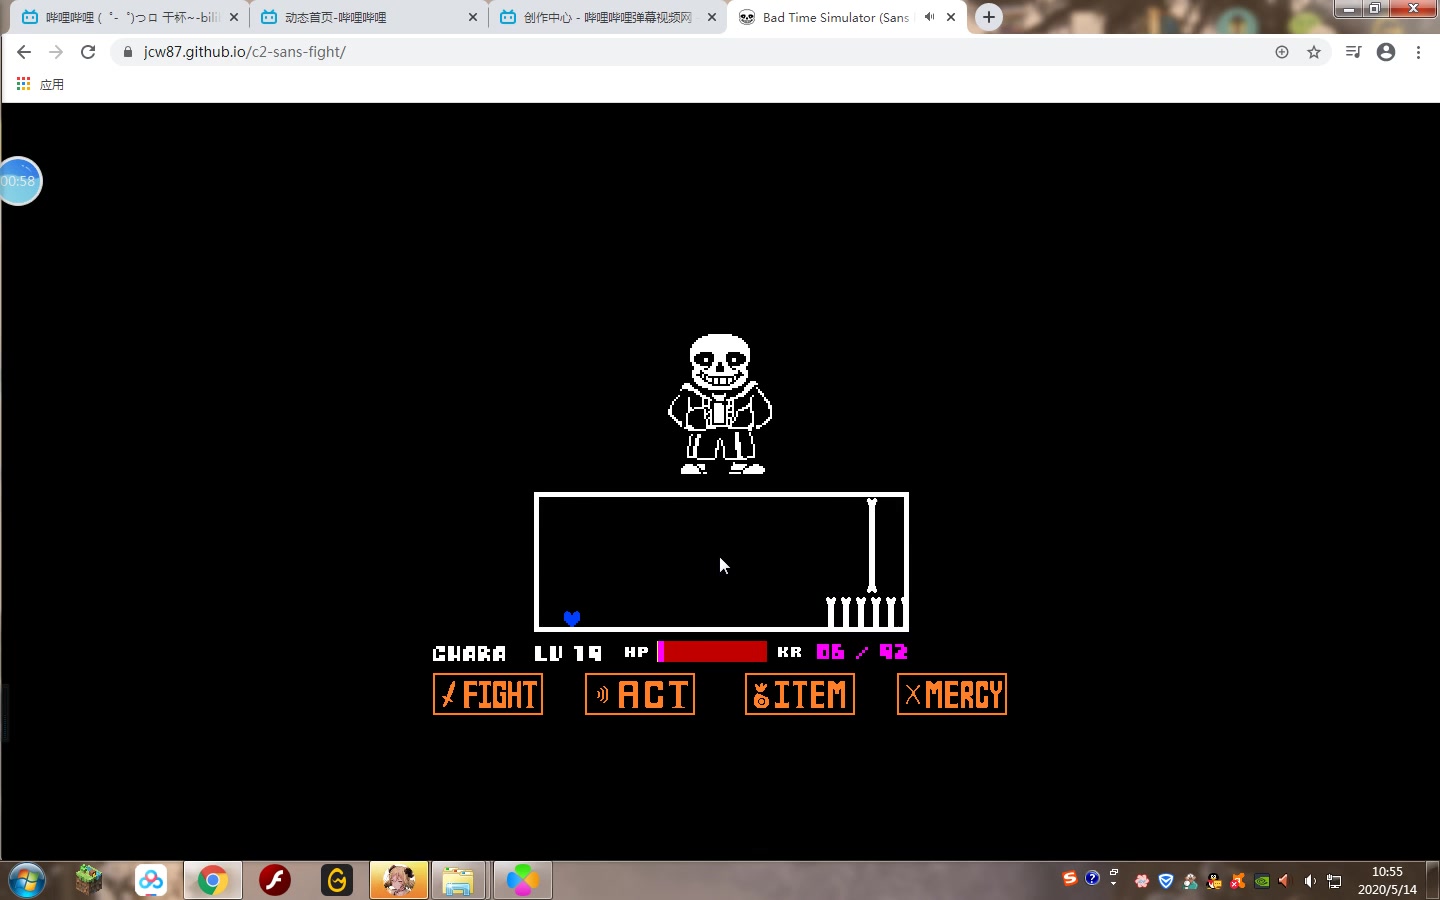
Task: Bookmark the page using the star icon
Action: pos(1313,52)
